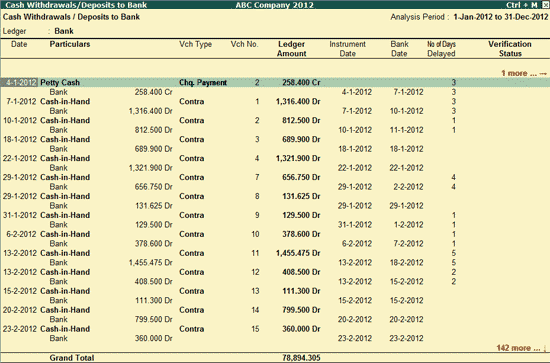The width and height of the screenshot is (550, 363).
Task: Select the highlighted Petty Cash voucher row
Action: [275, 82]
